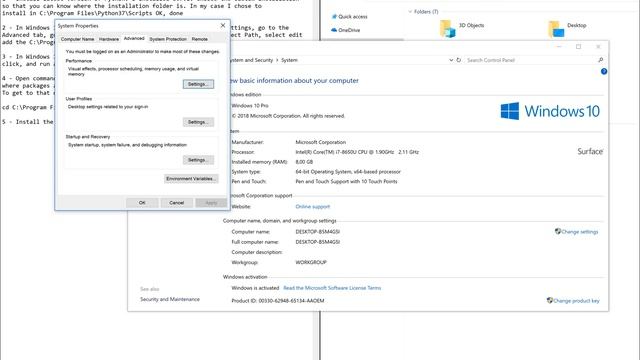Confirm System Properties with OK

tap(142, 202)
